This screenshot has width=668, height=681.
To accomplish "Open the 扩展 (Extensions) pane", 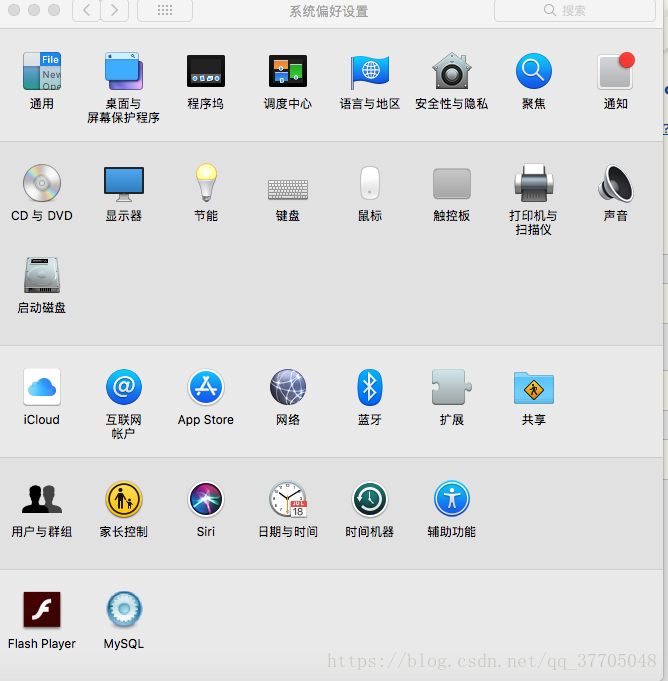I will [452, 387].
